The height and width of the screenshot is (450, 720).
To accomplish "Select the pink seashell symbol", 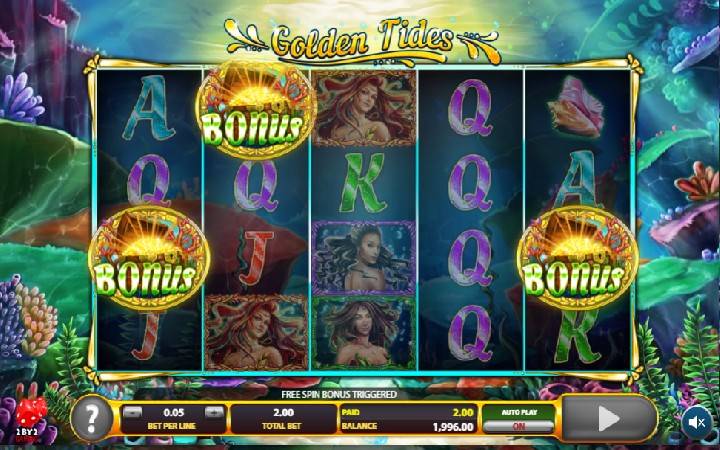I will tap(576, 107).
